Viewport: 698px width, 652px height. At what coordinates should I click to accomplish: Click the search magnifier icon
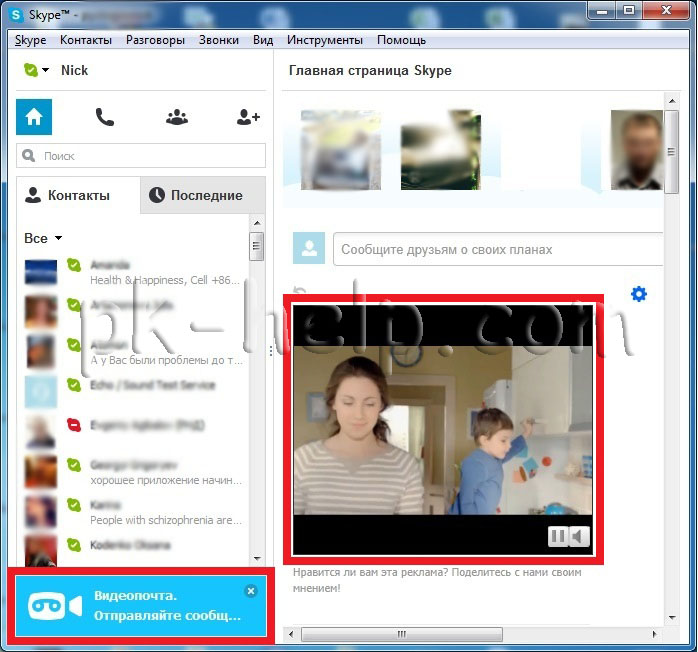click(x=28, y=156)
